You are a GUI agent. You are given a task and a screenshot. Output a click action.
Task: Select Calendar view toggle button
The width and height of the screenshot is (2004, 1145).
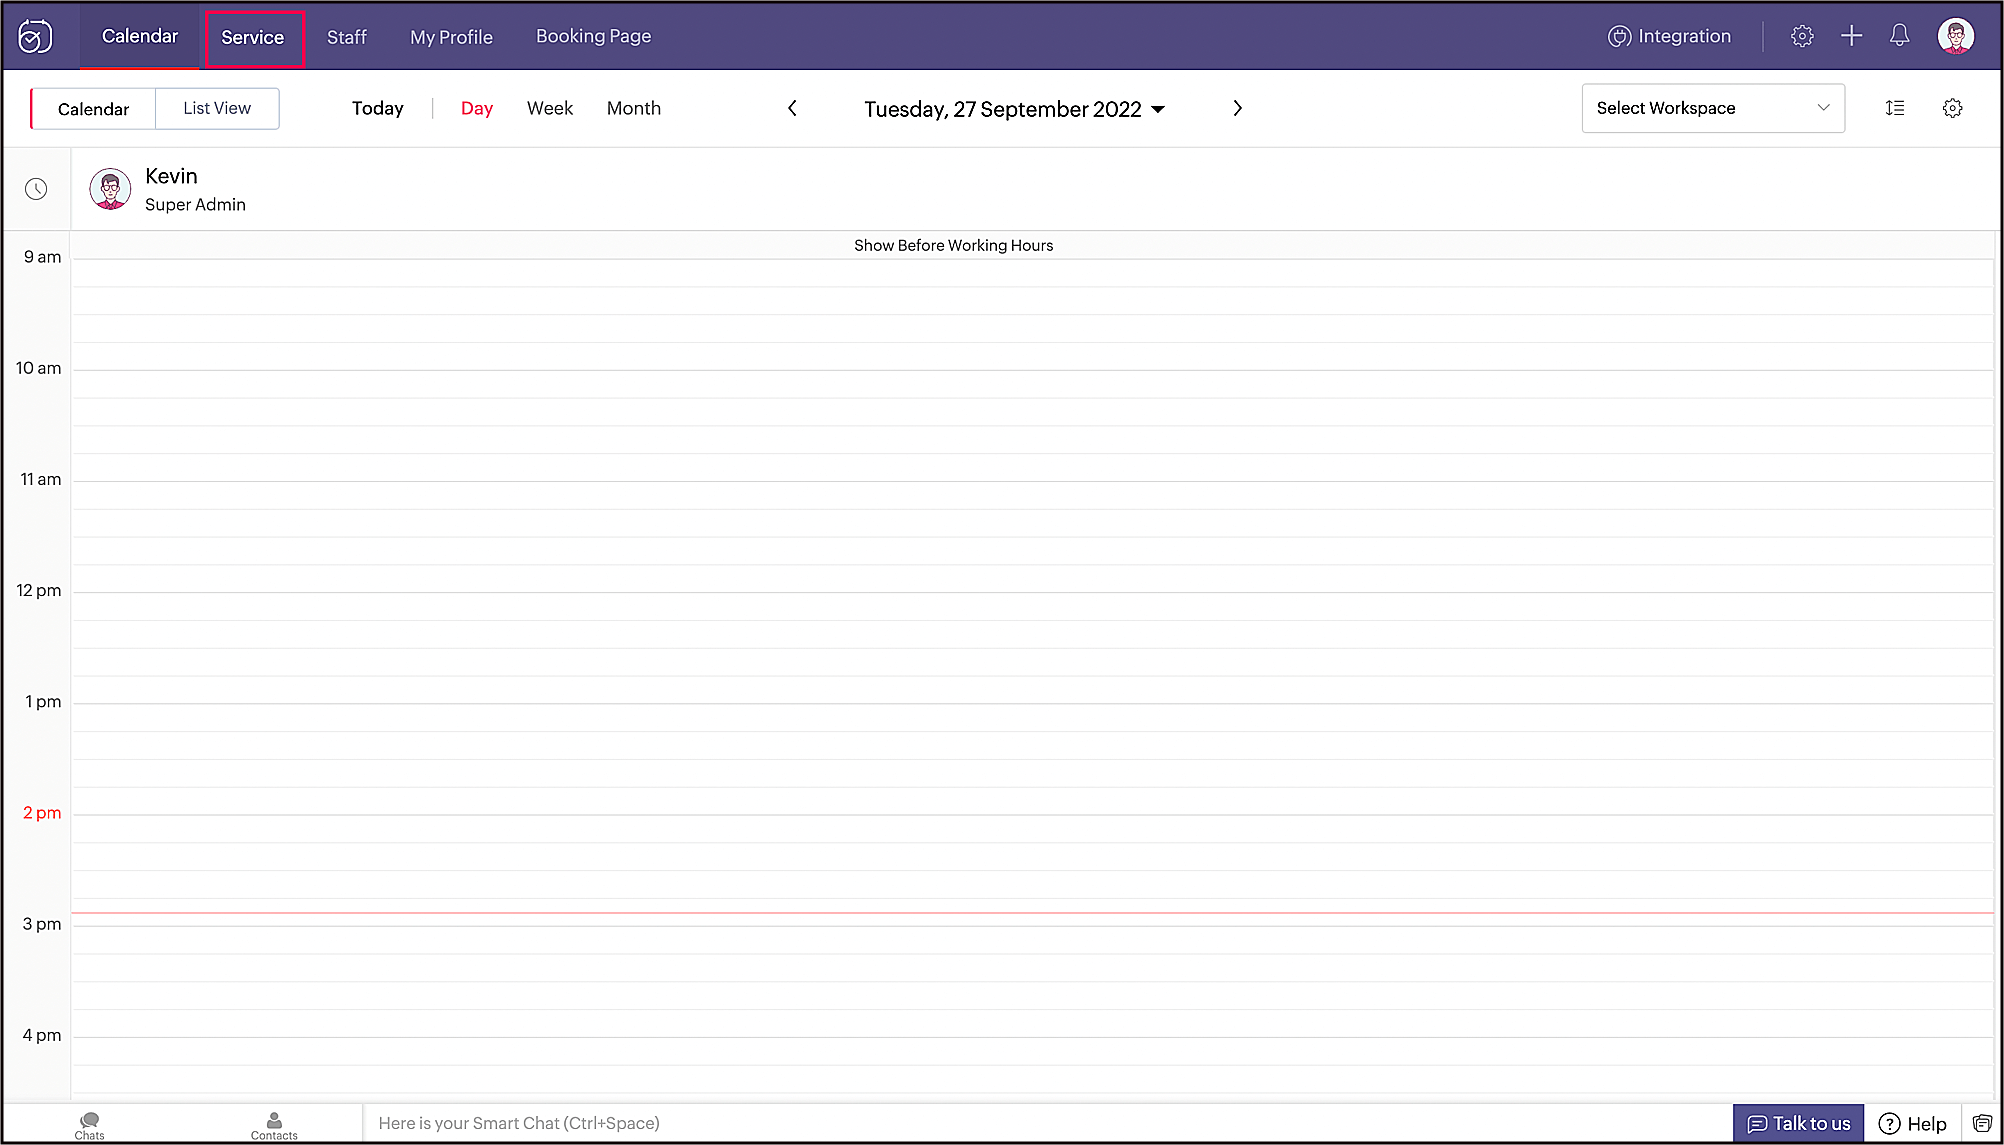(x=93, y=109)
